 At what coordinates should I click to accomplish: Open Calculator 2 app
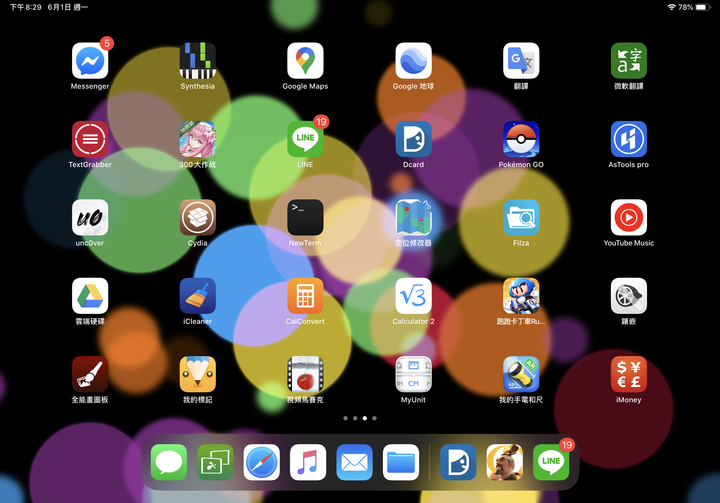pyautogui.click(x=413, y=296)
